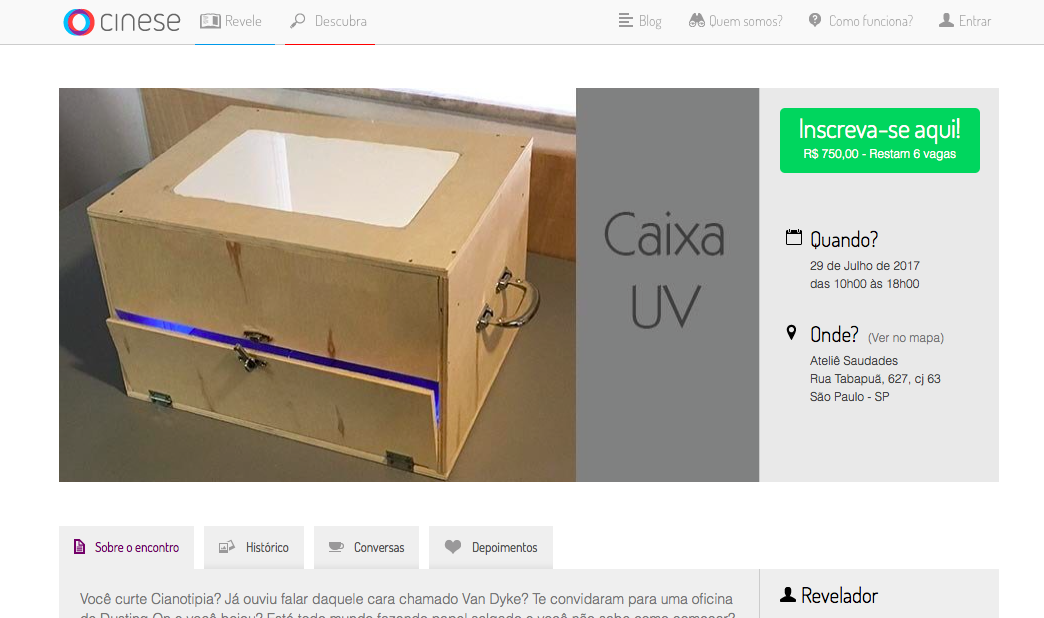Click the binoculars icon for Quem somos

pos(696,21)
